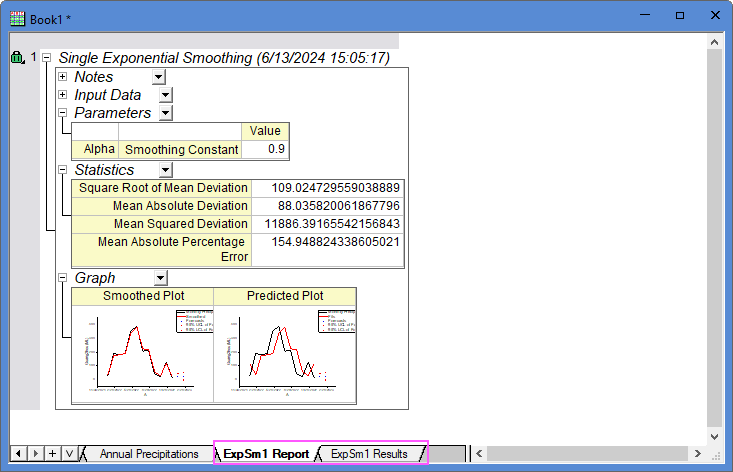Add a new sheet with plus button
733x472 pixels.
tap(52, 453)
